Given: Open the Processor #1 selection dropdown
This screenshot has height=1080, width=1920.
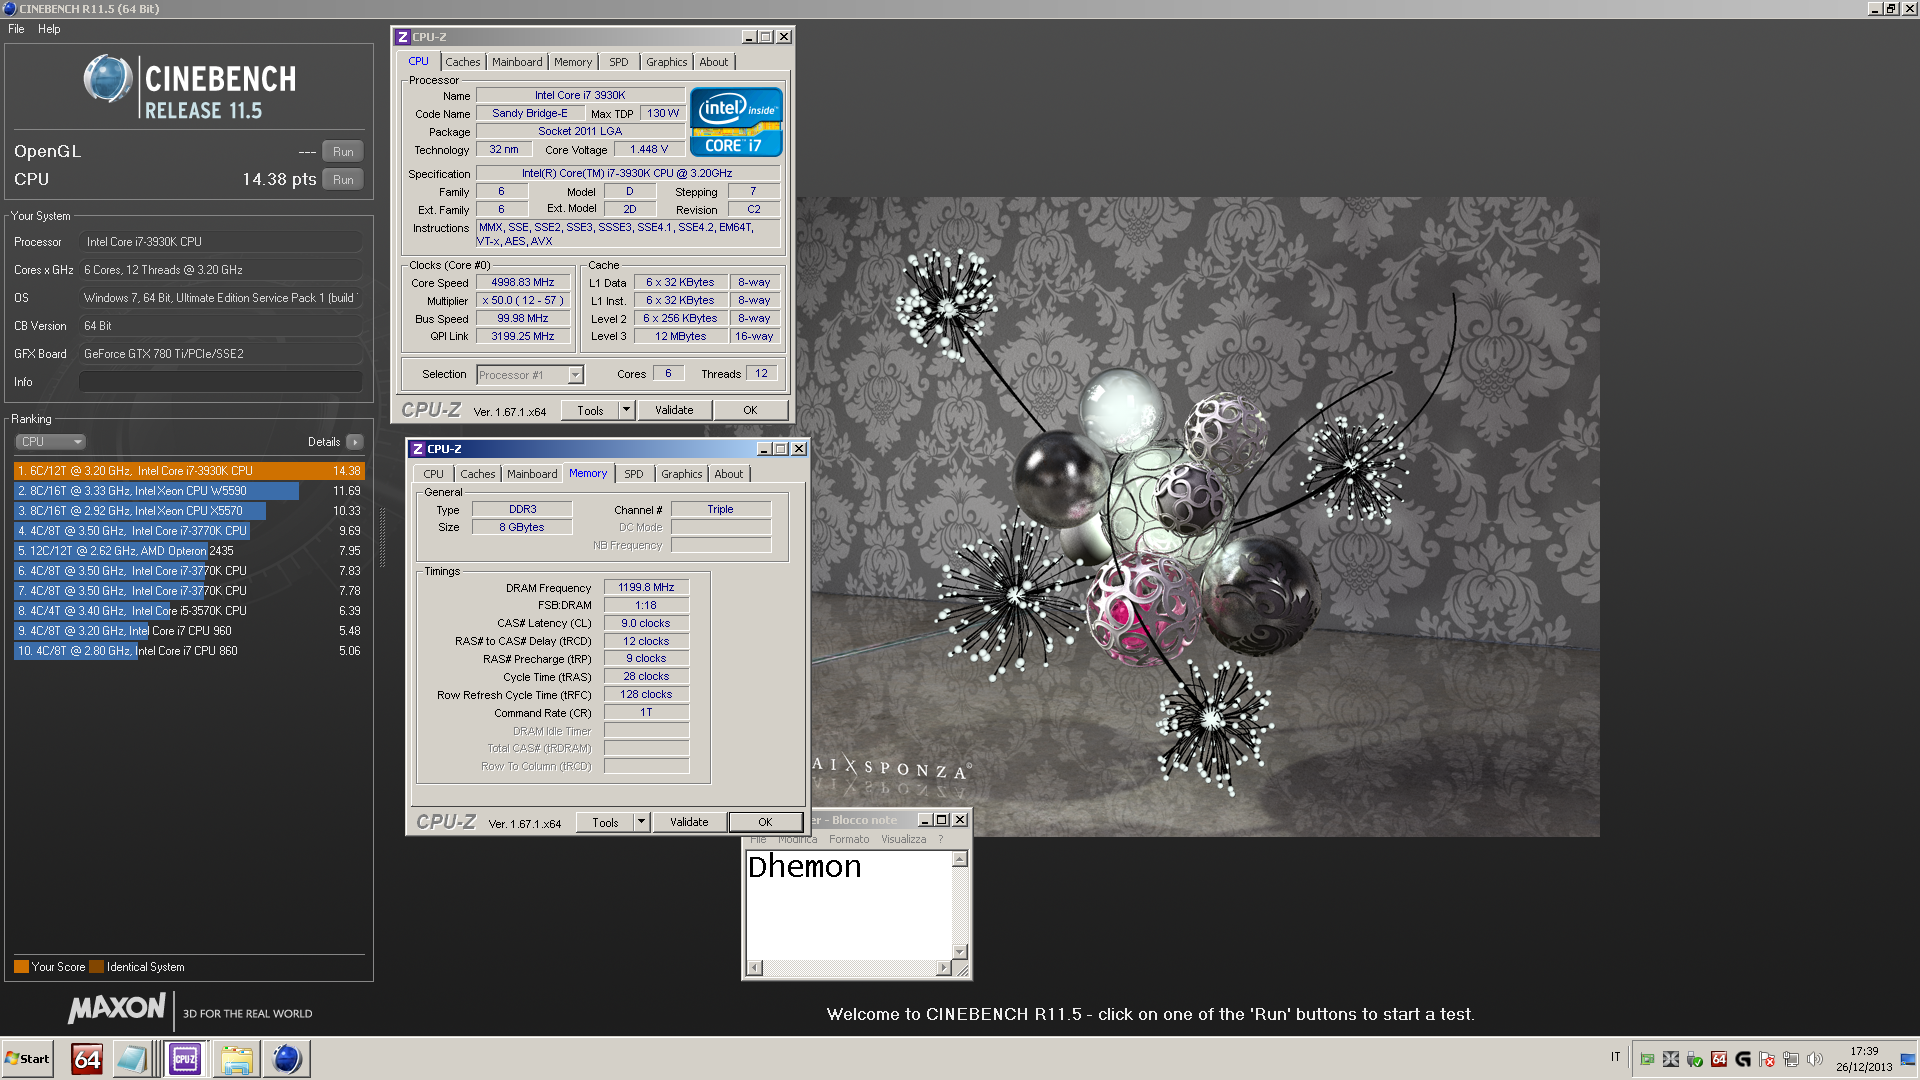Looking at the screenshot, I should pyautogui.click(x=529, y=375).
